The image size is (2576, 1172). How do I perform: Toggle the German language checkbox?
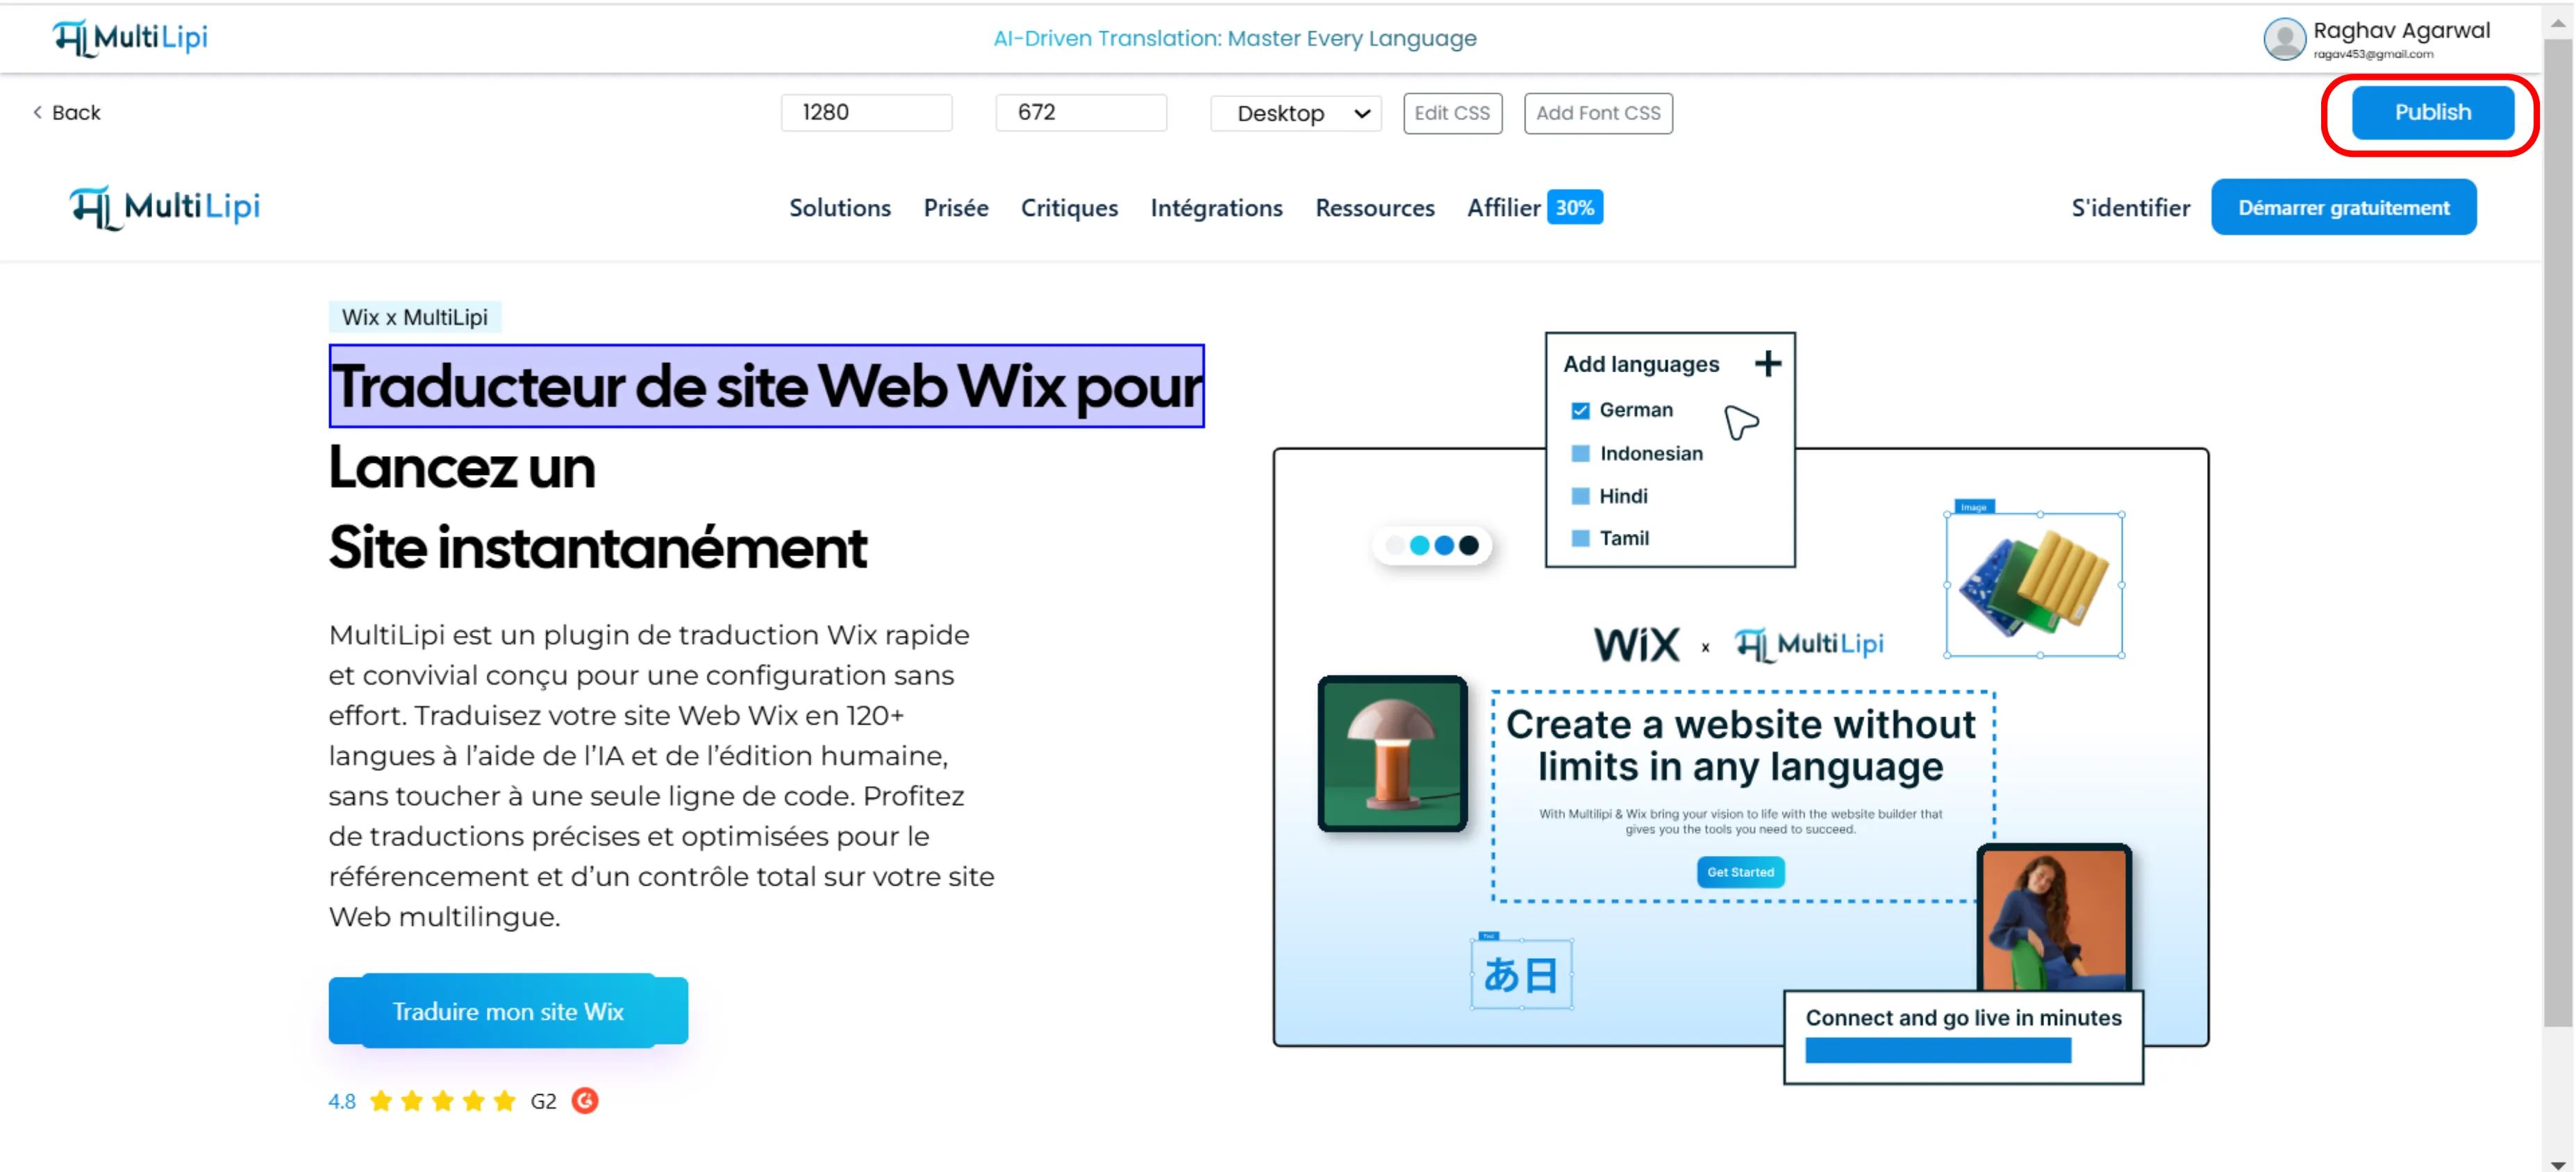(x=1580, y=410)
